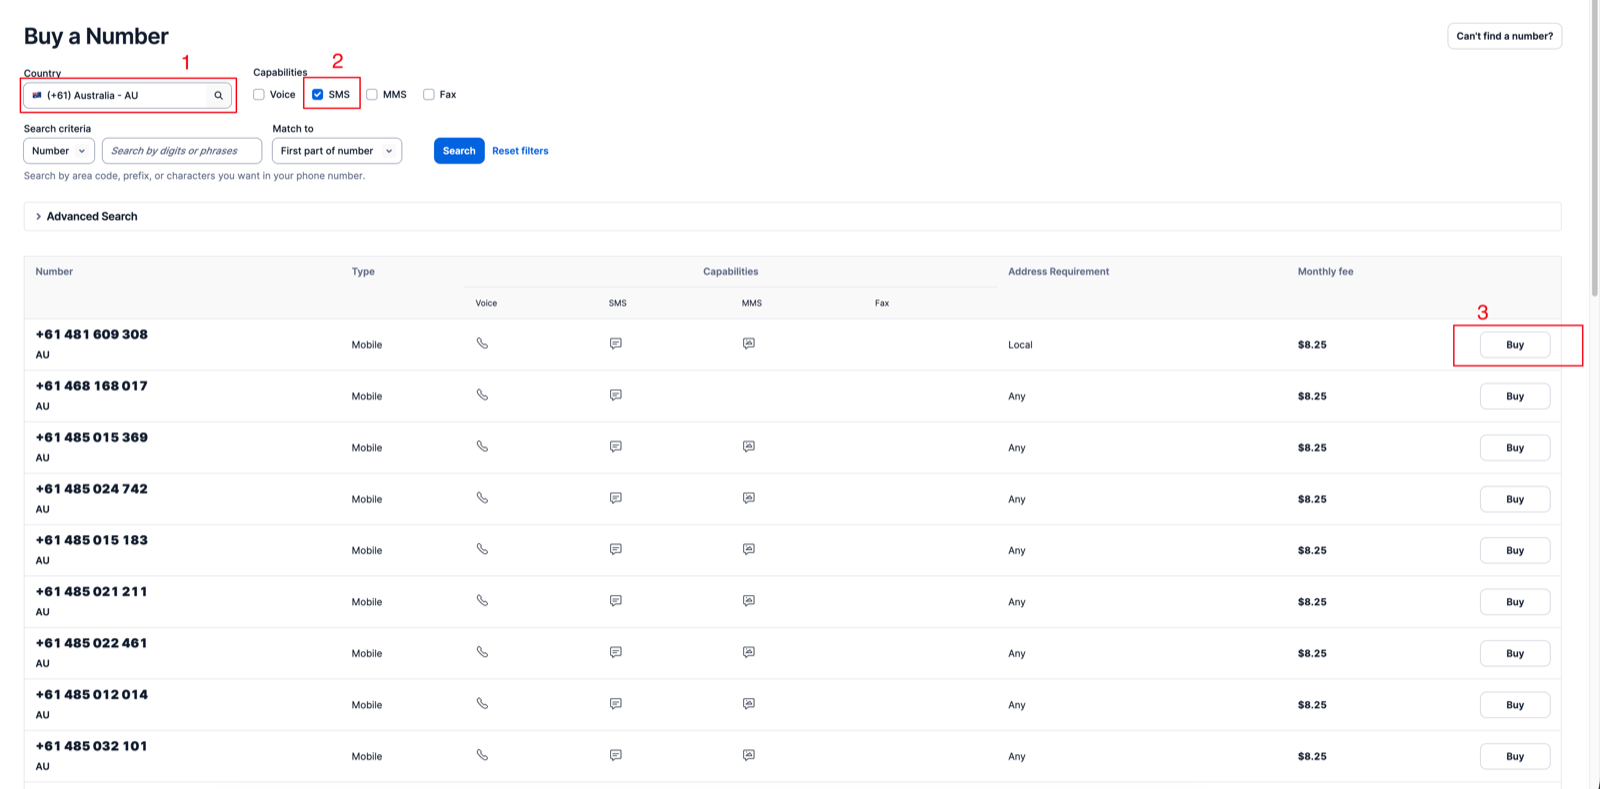Click the Search by digits or phrases field
This screenshot has width=1600, height=789.
point(182,151)
